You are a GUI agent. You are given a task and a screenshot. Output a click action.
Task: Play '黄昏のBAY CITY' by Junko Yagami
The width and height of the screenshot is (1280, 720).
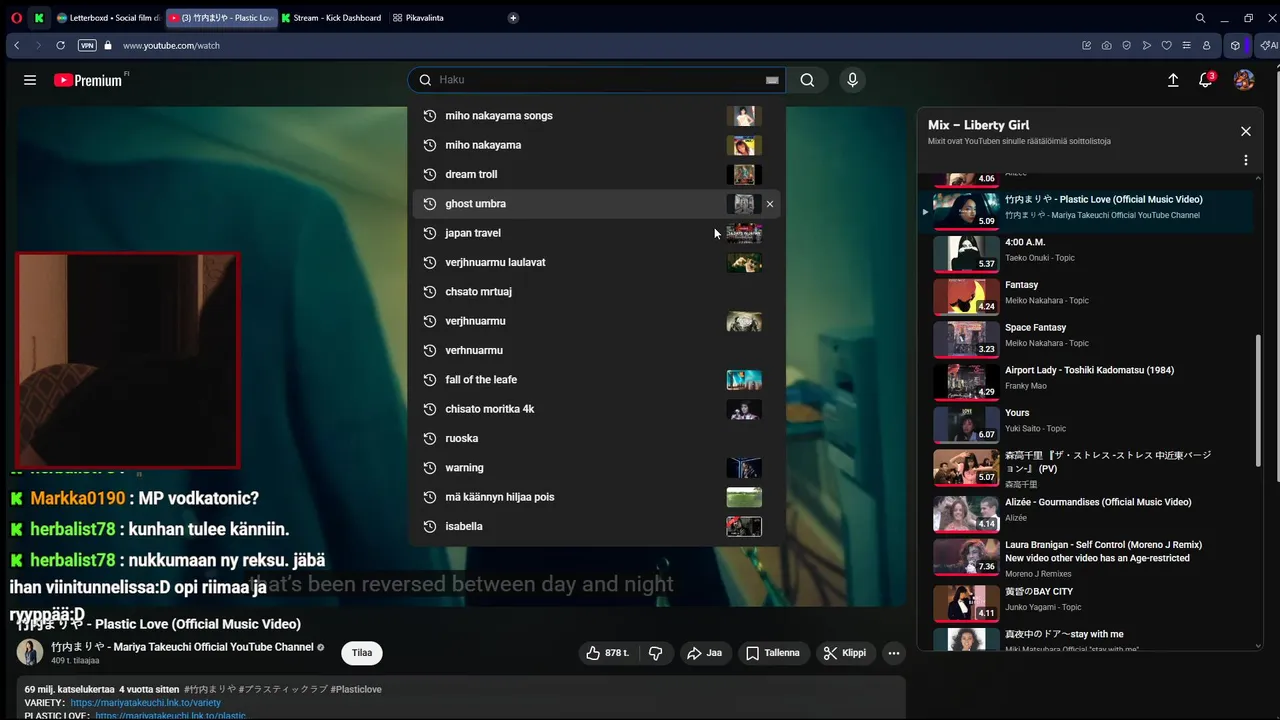1087,603
